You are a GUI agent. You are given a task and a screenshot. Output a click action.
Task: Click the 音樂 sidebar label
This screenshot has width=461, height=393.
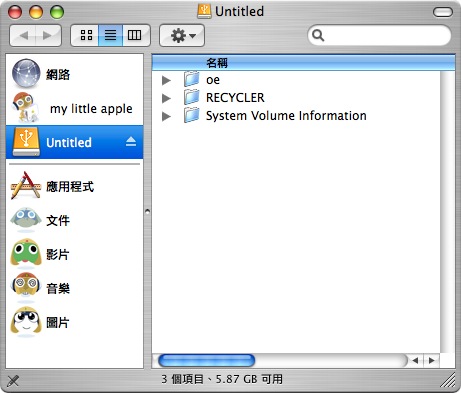pyautogui.click(x=58, y=288)
